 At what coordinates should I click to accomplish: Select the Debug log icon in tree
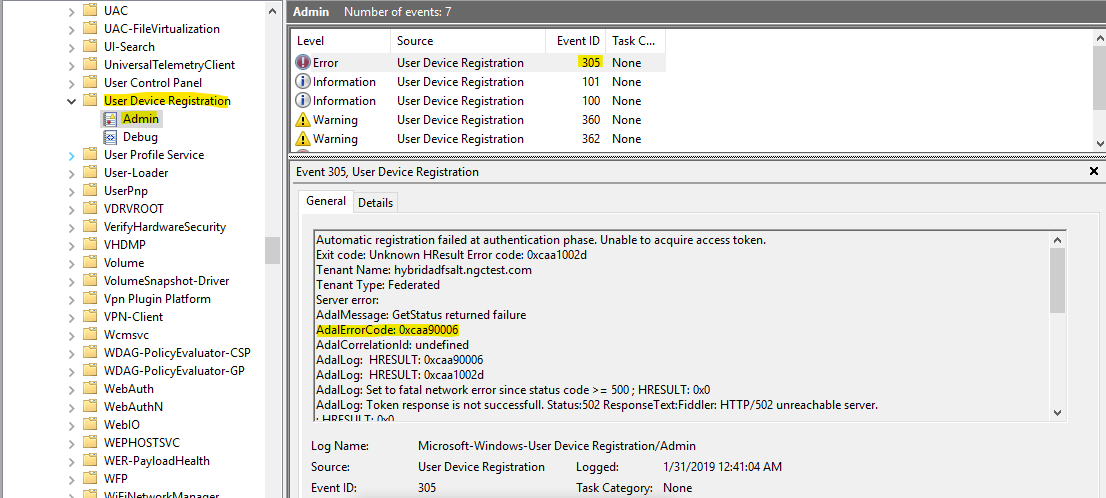tap(110, 137)
